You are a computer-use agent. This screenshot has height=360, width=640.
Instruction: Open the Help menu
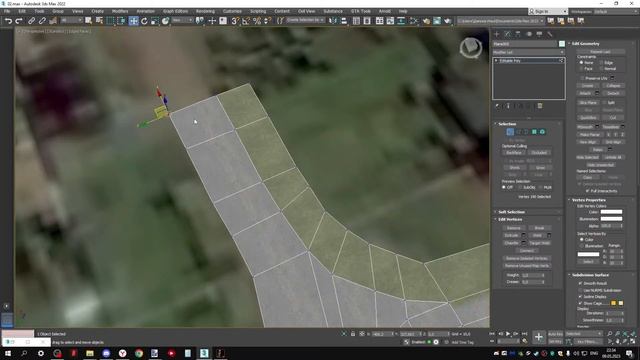(403, 11)
